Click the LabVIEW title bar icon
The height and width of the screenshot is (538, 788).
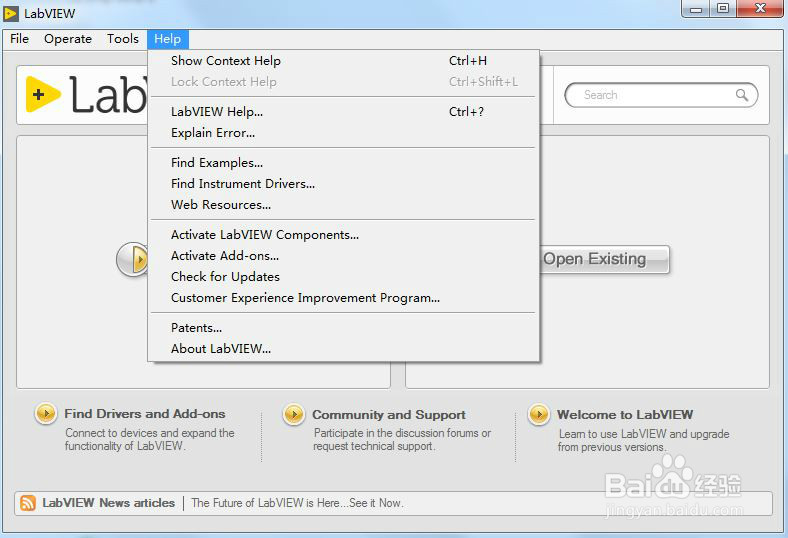tap(11, 14)
